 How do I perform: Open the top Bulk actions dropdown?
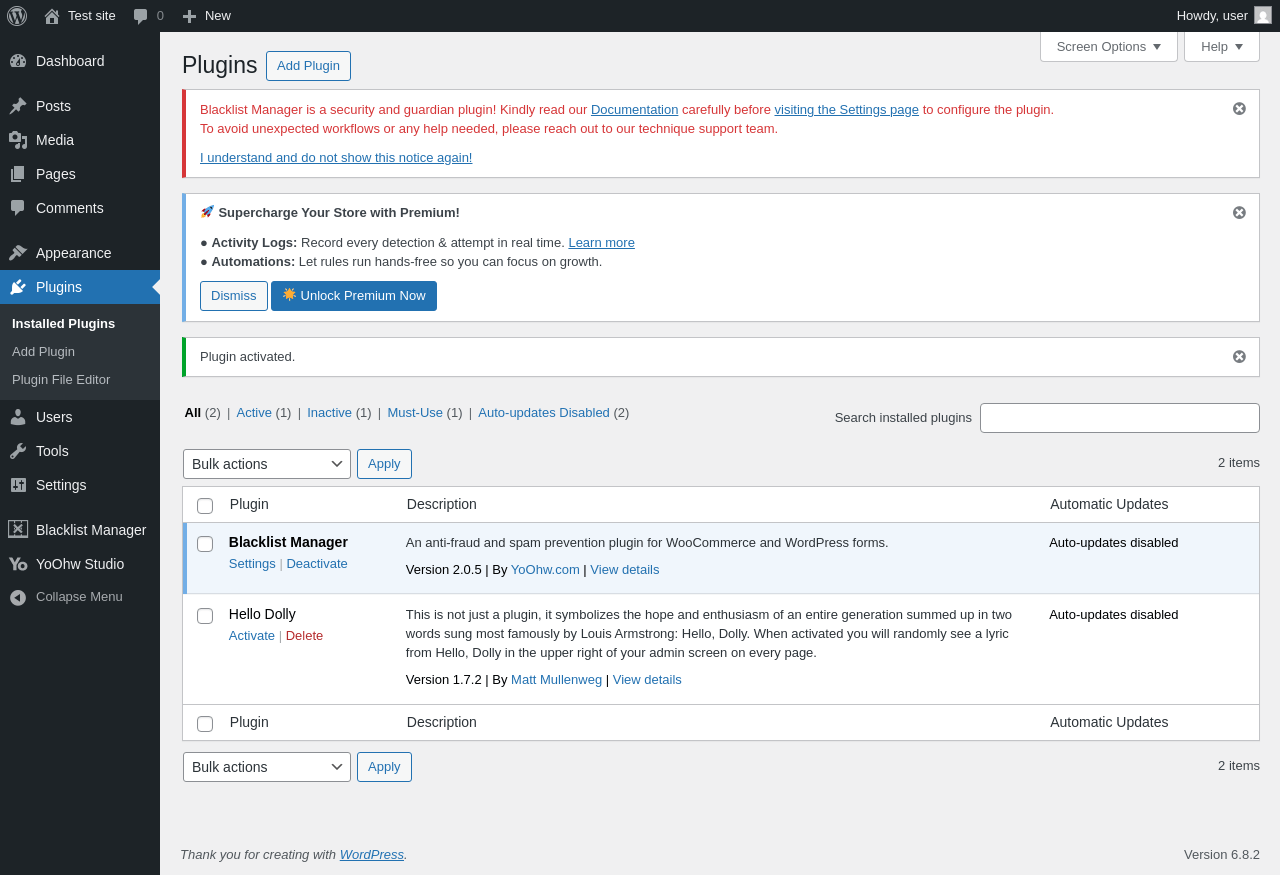click(267, 464)
